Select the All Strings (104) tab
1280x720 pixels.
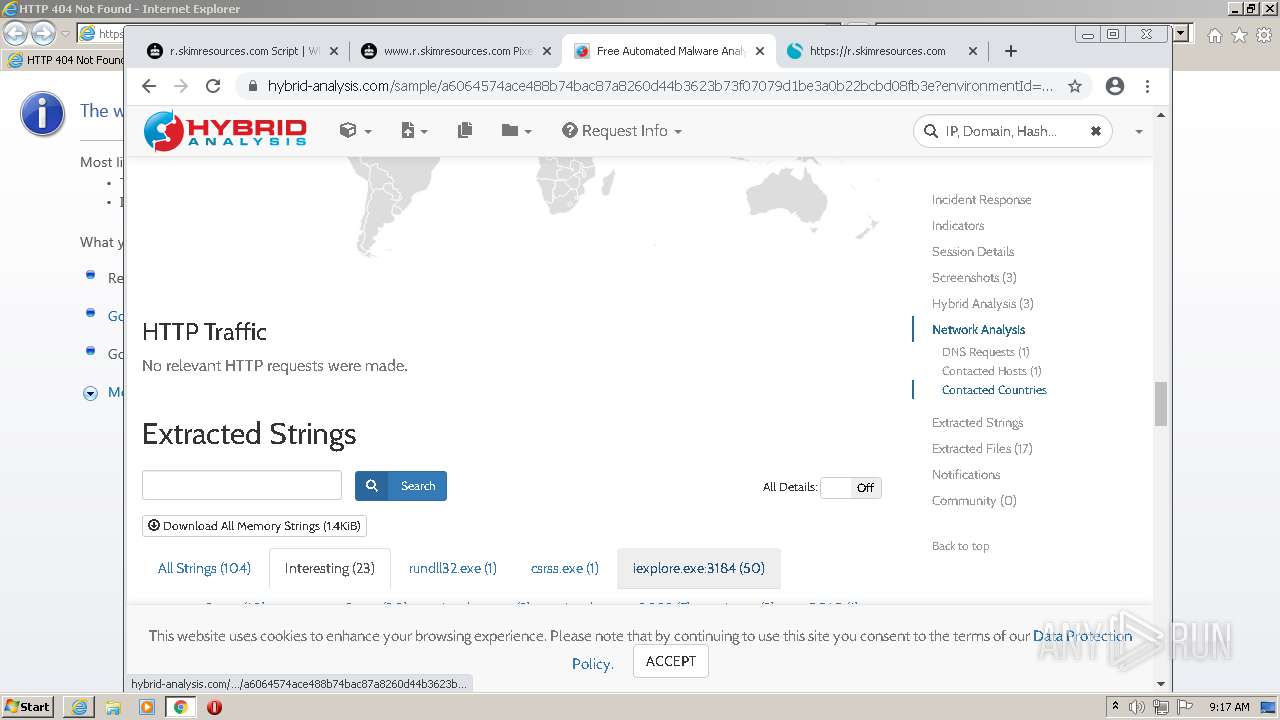(x=204, y=568)
